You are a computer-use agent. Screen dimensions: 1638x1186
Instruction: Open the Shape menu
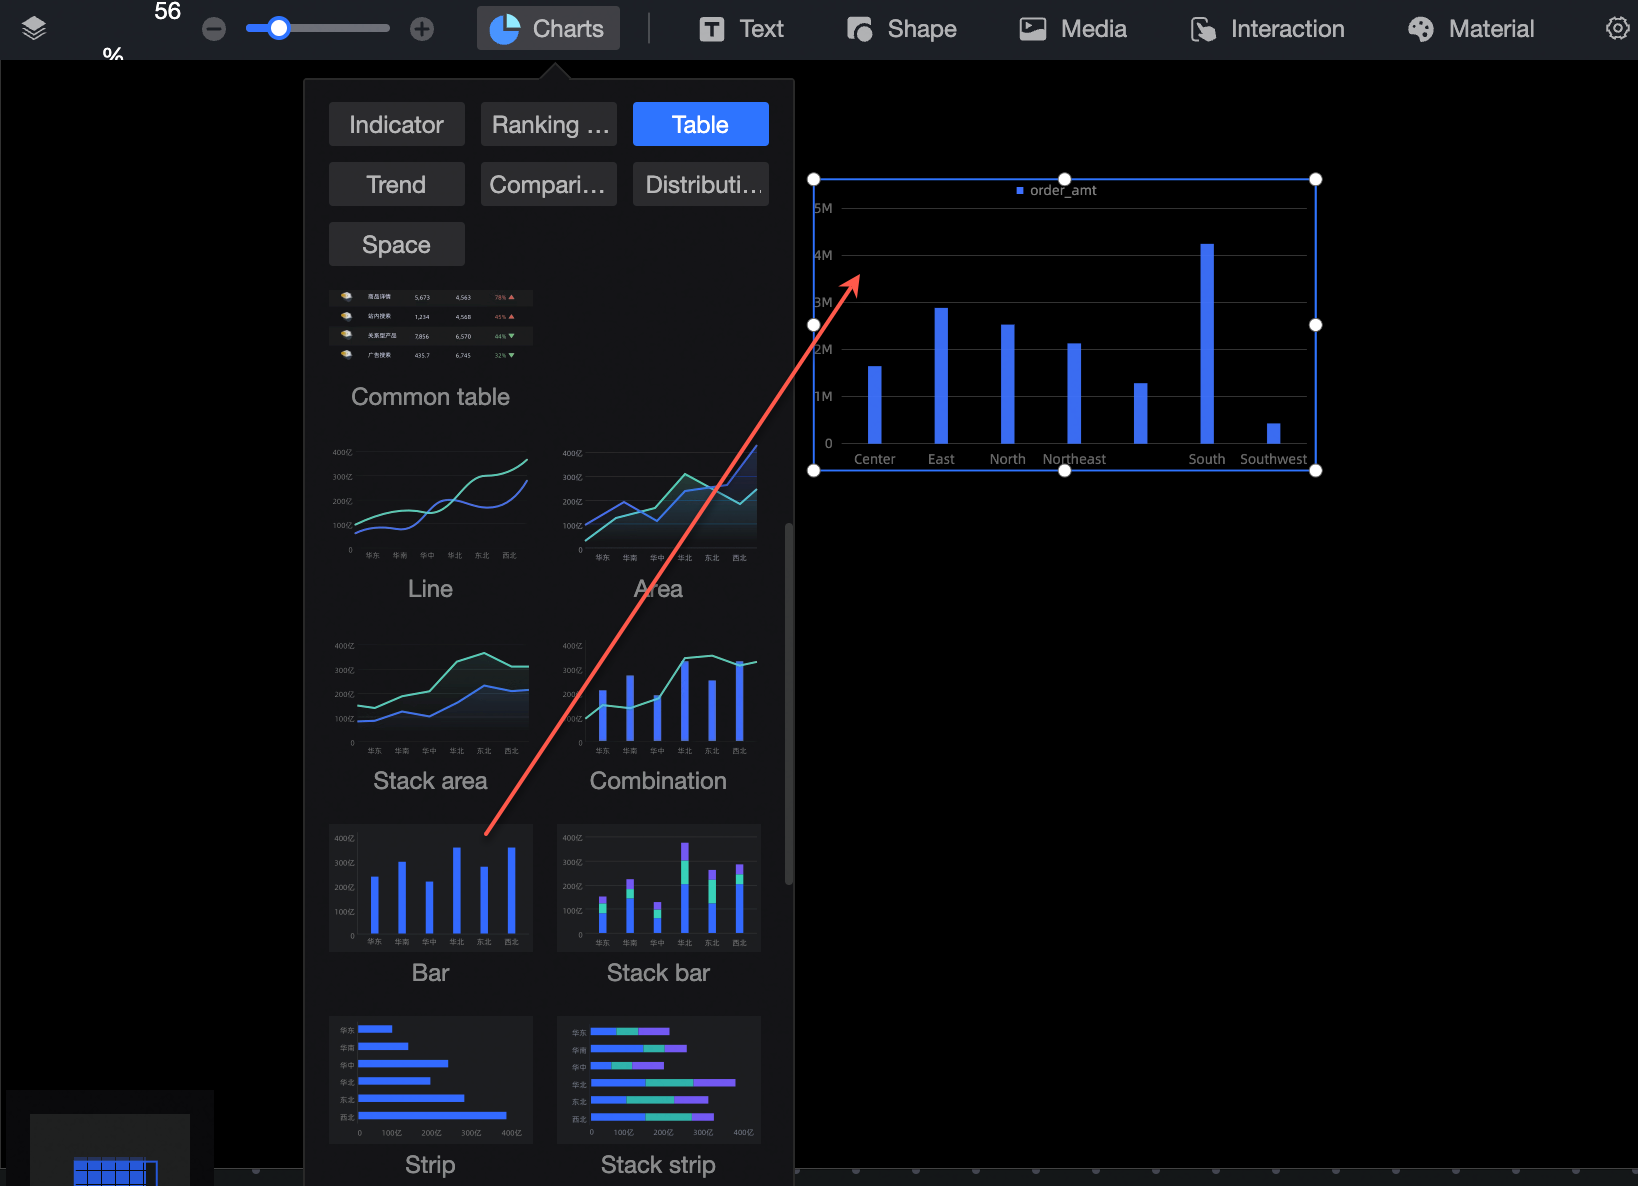coord(902,29)
